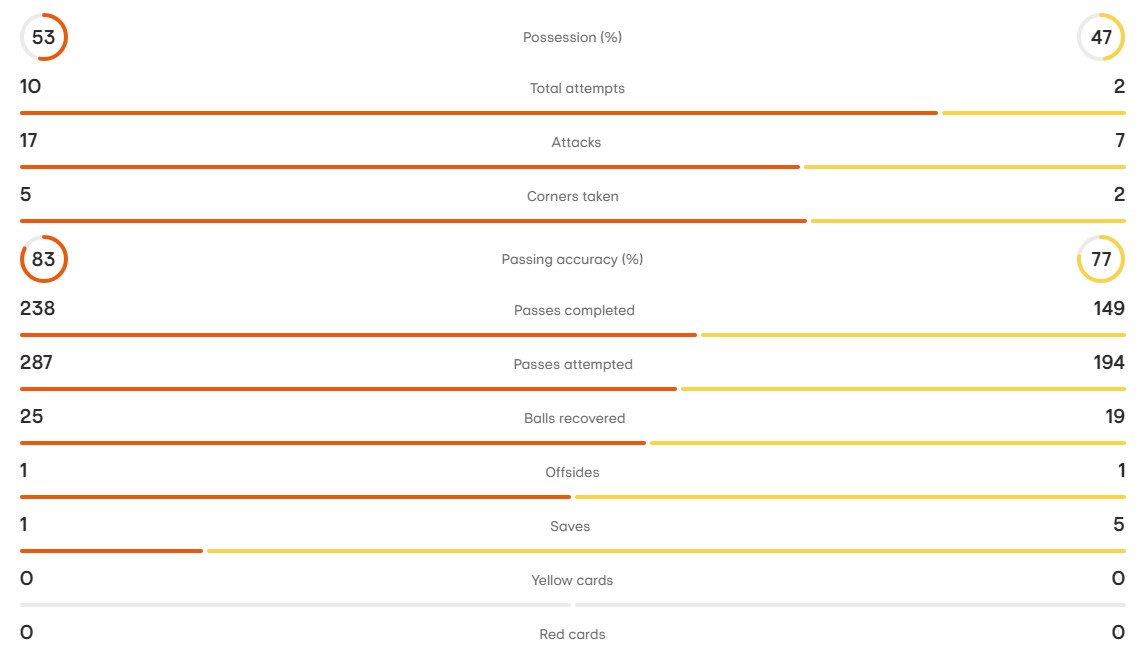Viewport: 1146px width, 651px height.
Task: Click the yellow Saves bar
Action: (x=666, y=551)
